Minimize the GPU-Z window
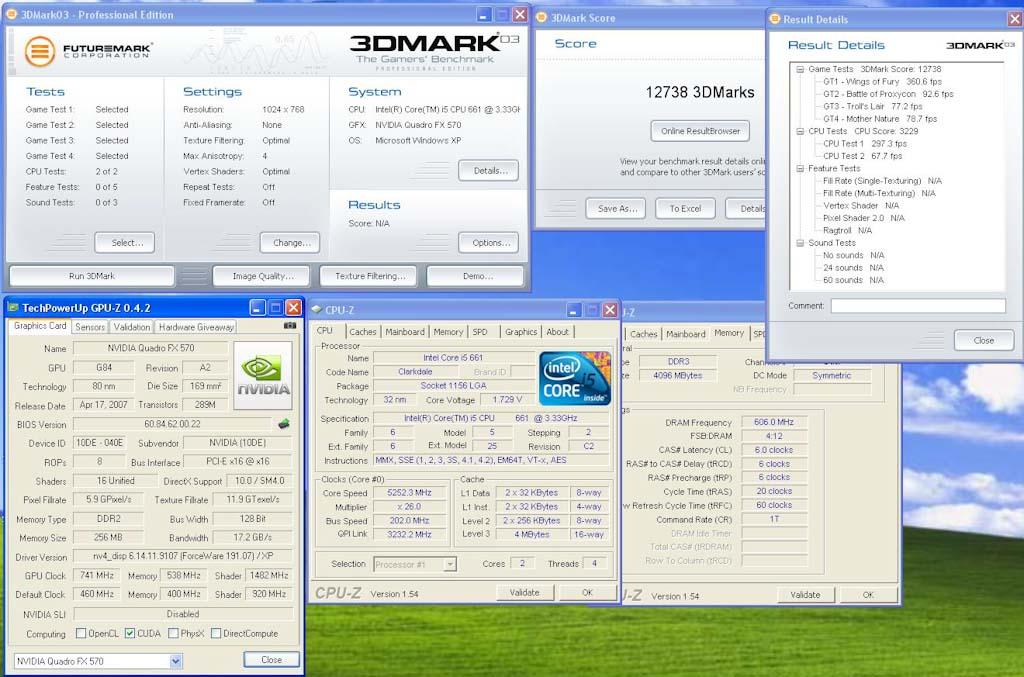Image resolution: width=1024 pixels, height=677 pixels. pos(257,307)
